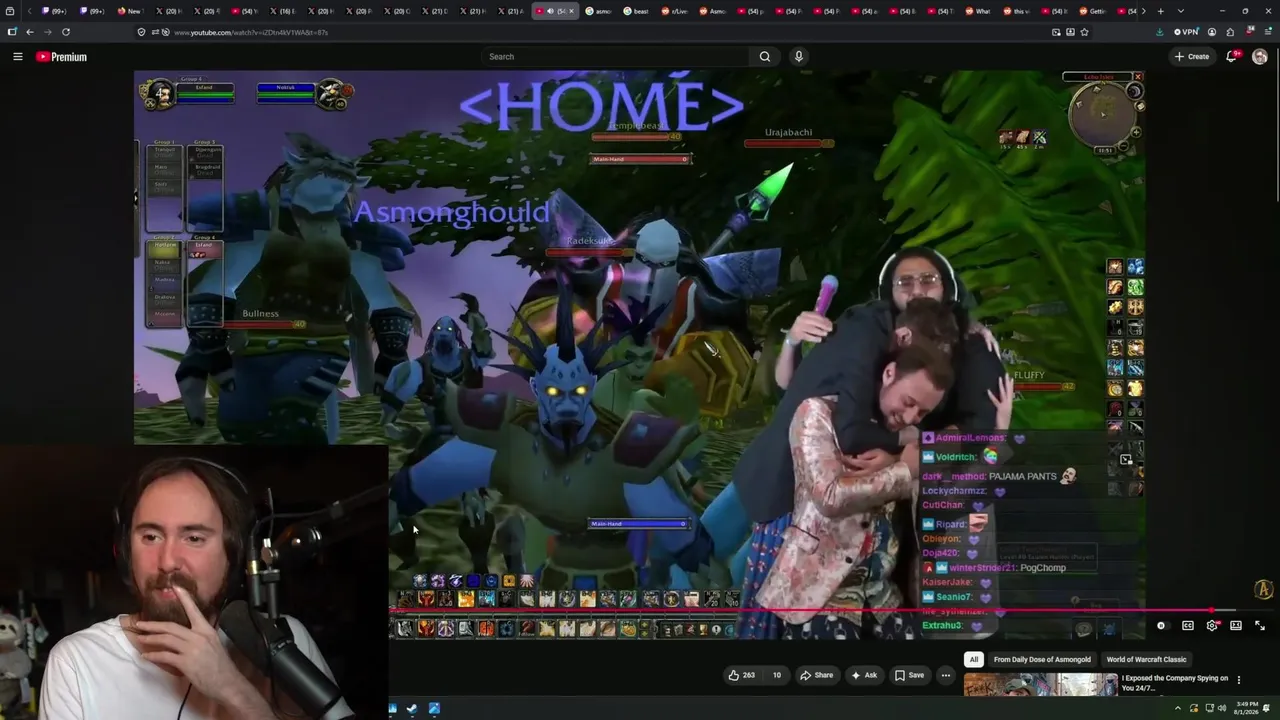Close the active YouTube tab
The width and height of the screenshot is (1280, 720).
[x=571, y=11]
